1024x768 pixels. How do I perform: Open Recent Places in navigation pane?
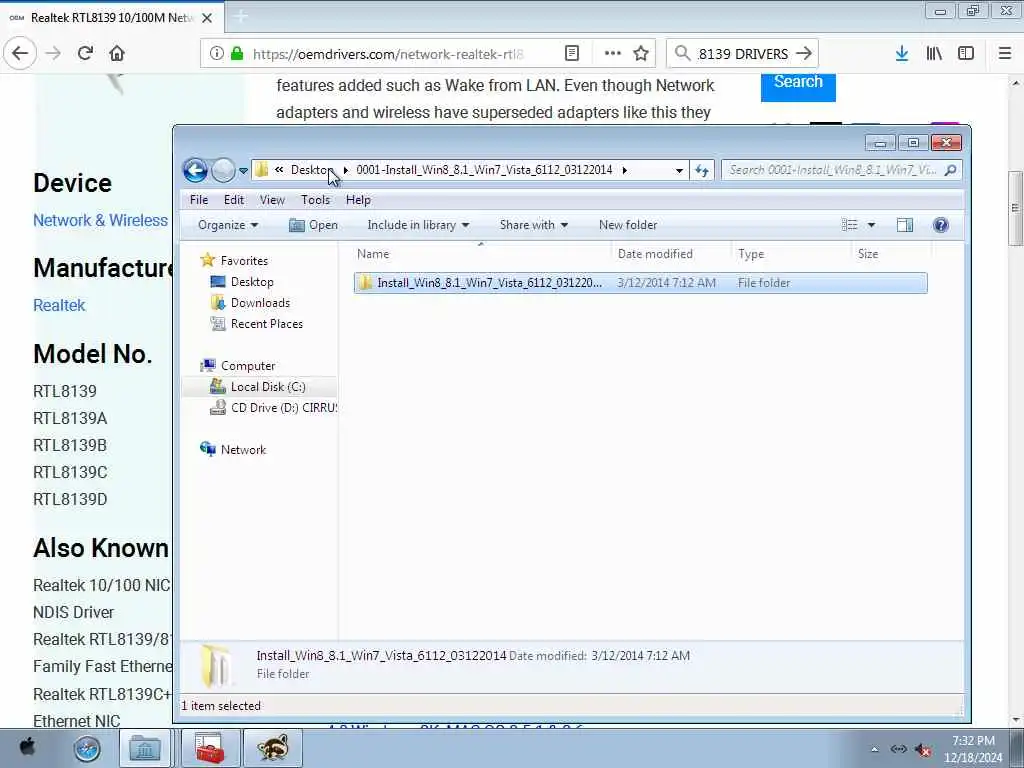[x=266, y=324]
